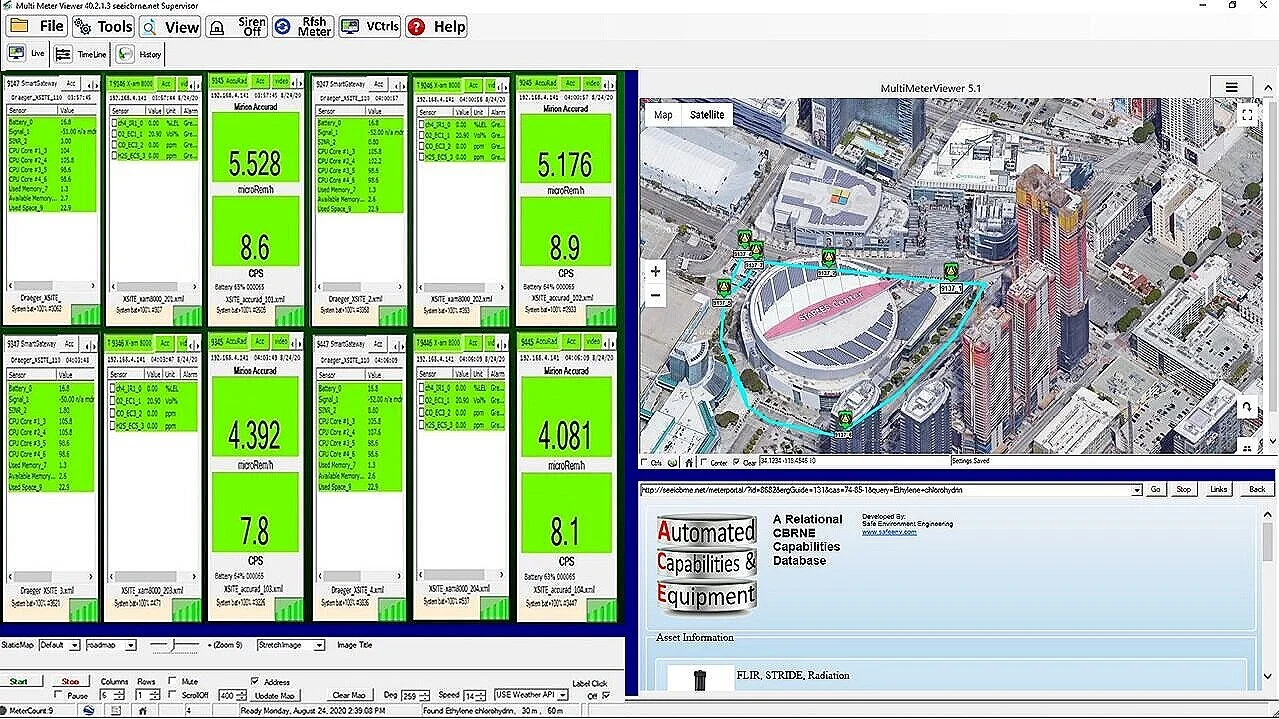Open the View toolbar icon

click(170, 26)
